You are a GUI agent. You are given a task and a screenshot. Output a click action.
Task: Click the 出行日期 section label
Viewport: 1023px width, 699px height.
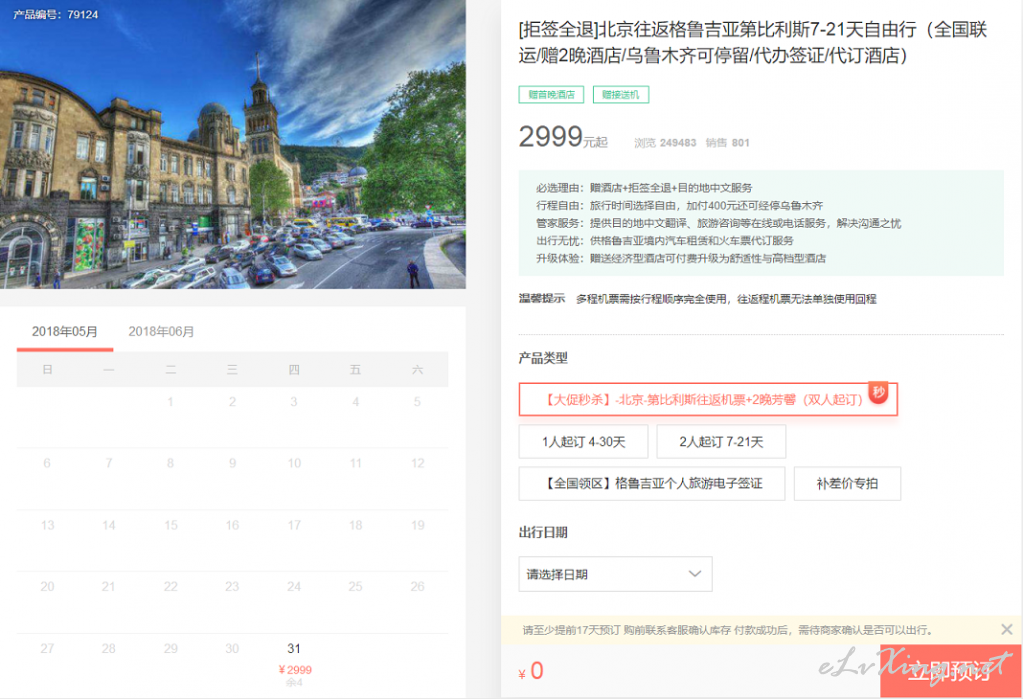pos(543,533)
